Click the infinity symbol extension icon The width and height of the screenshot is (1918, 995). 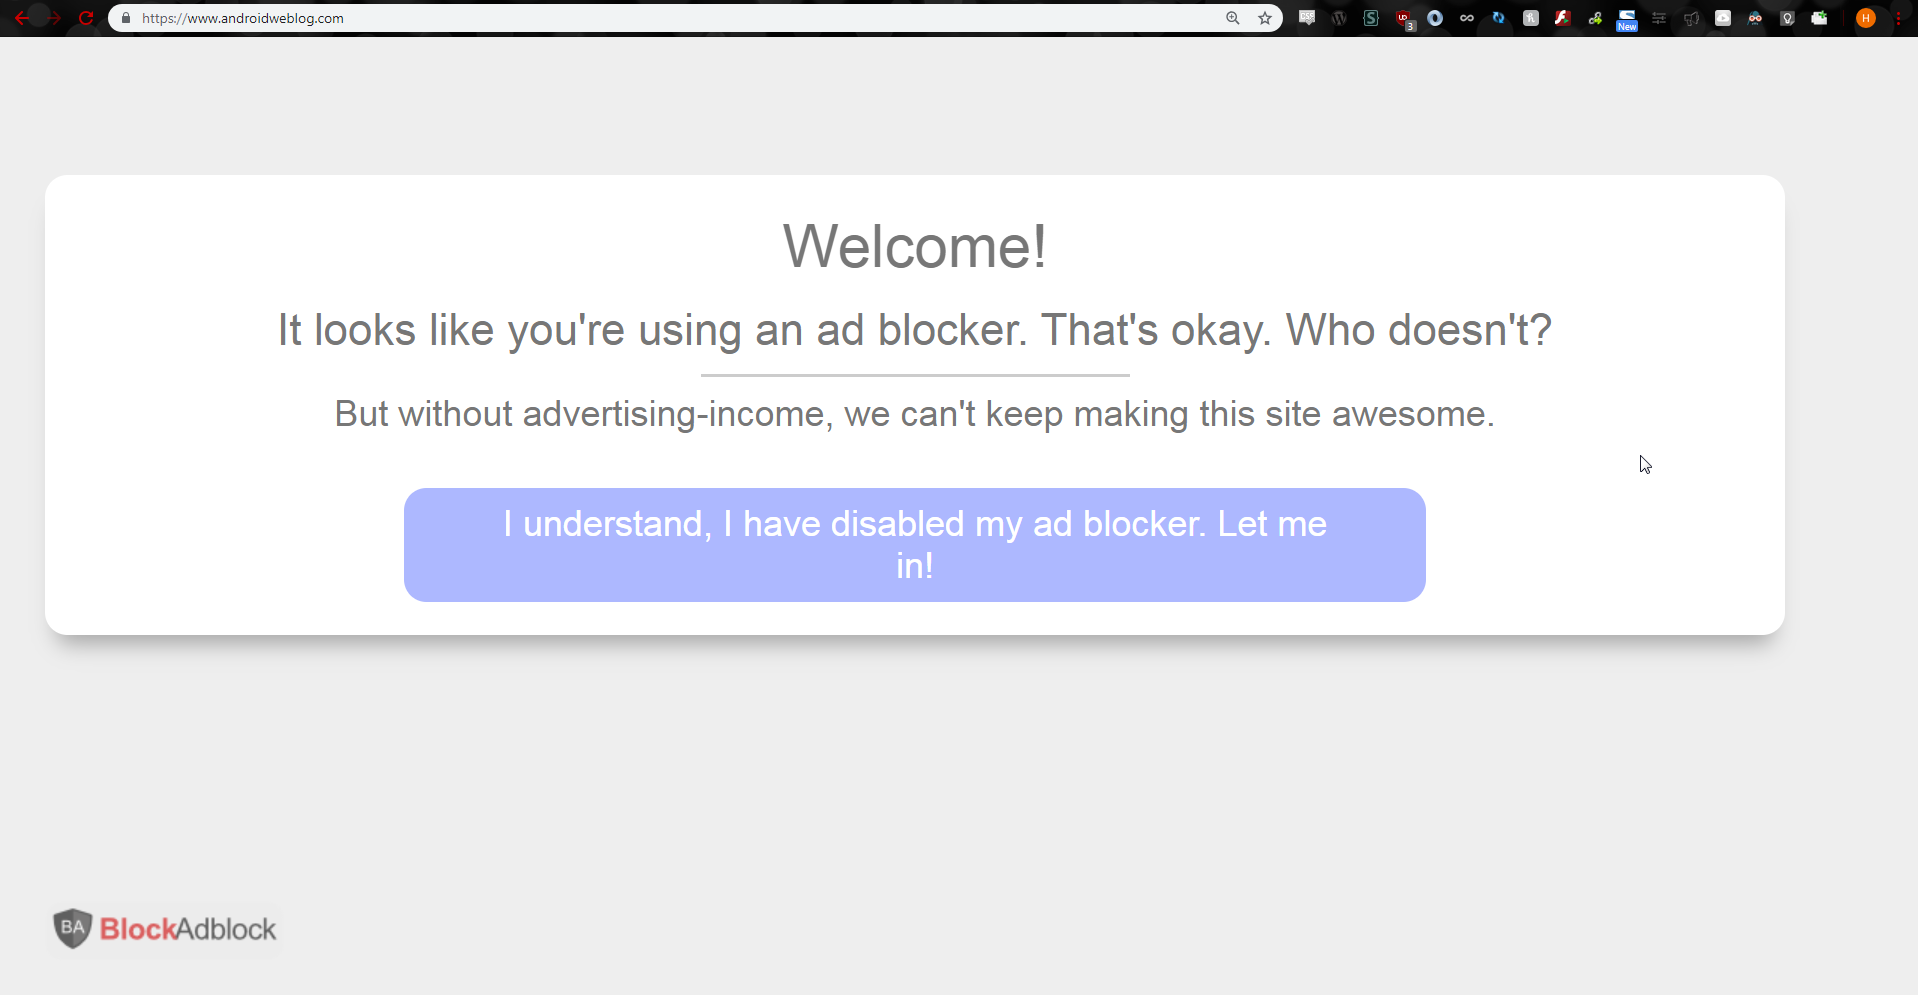point(1467,18)
